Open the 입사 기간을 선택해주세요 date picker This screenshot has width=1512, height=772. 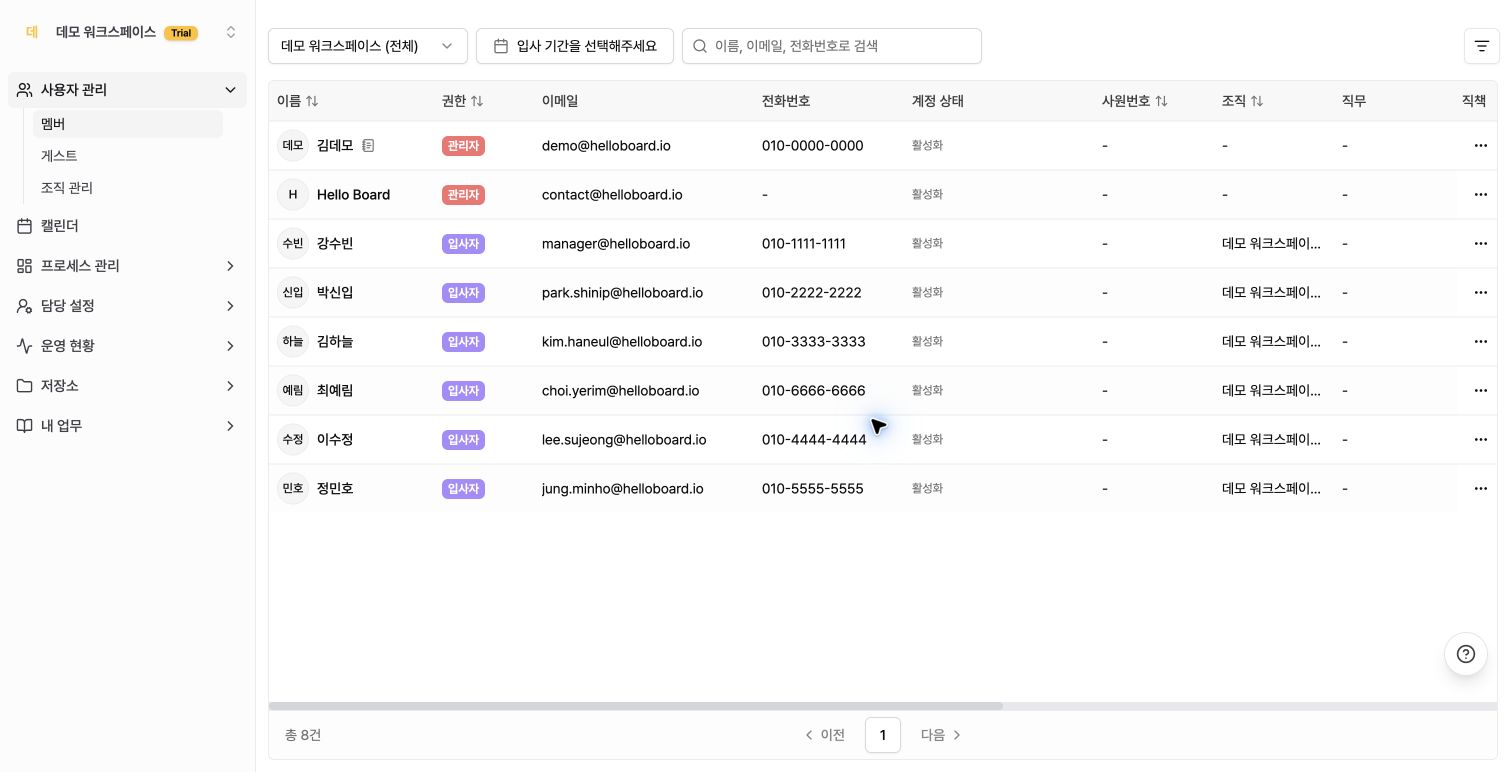575,46
